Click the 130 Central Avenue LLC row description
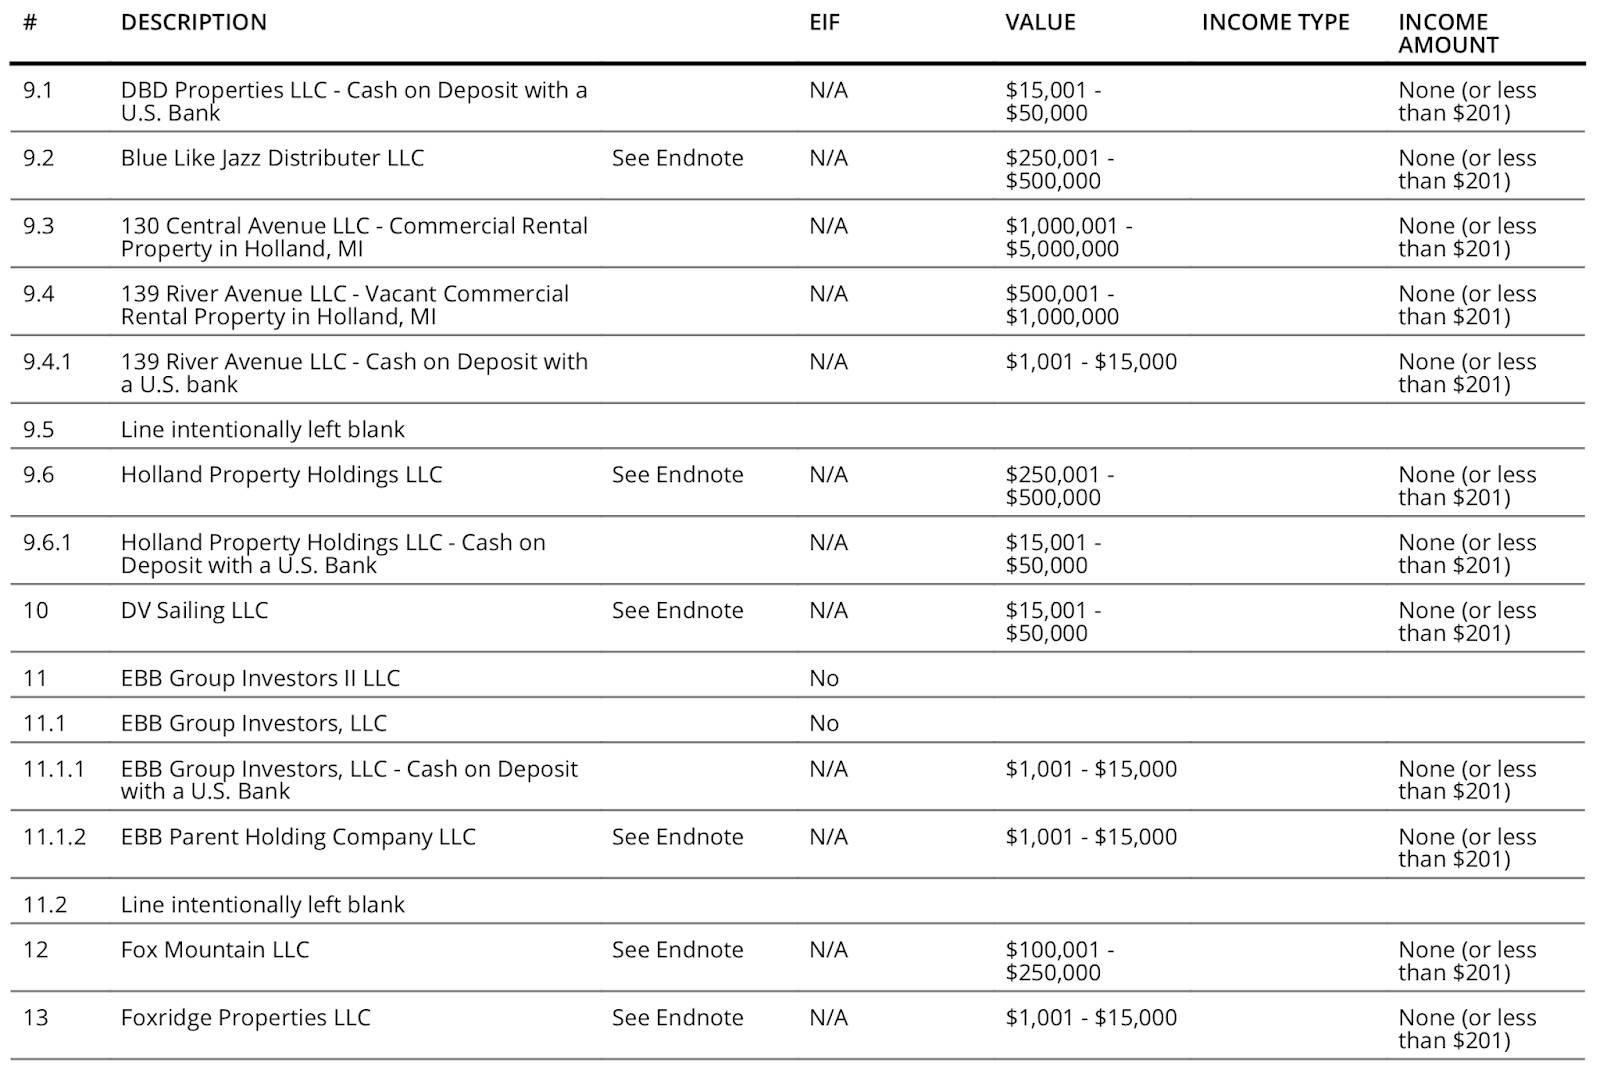 (354, 237)
